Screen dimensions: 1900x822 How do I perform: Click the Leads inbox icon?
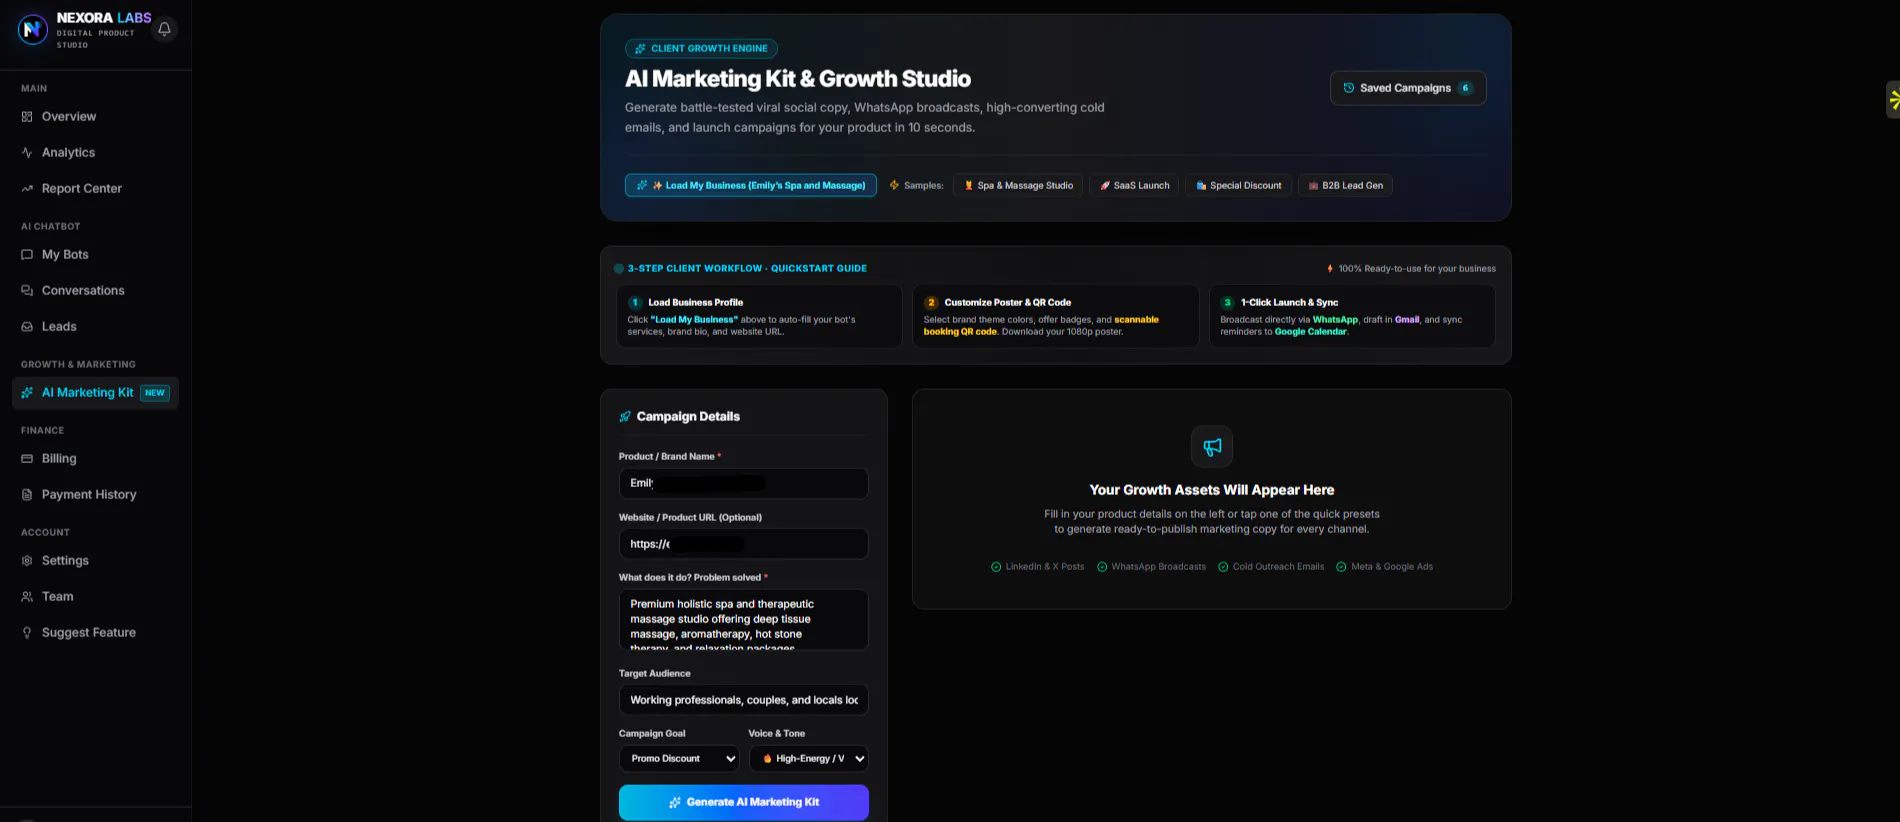27,327
